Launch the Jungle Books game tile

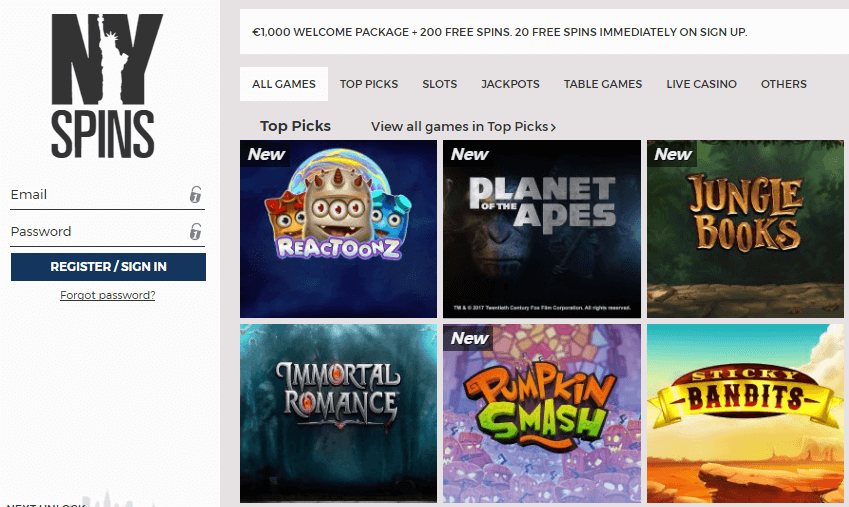(x=745, y=229)
